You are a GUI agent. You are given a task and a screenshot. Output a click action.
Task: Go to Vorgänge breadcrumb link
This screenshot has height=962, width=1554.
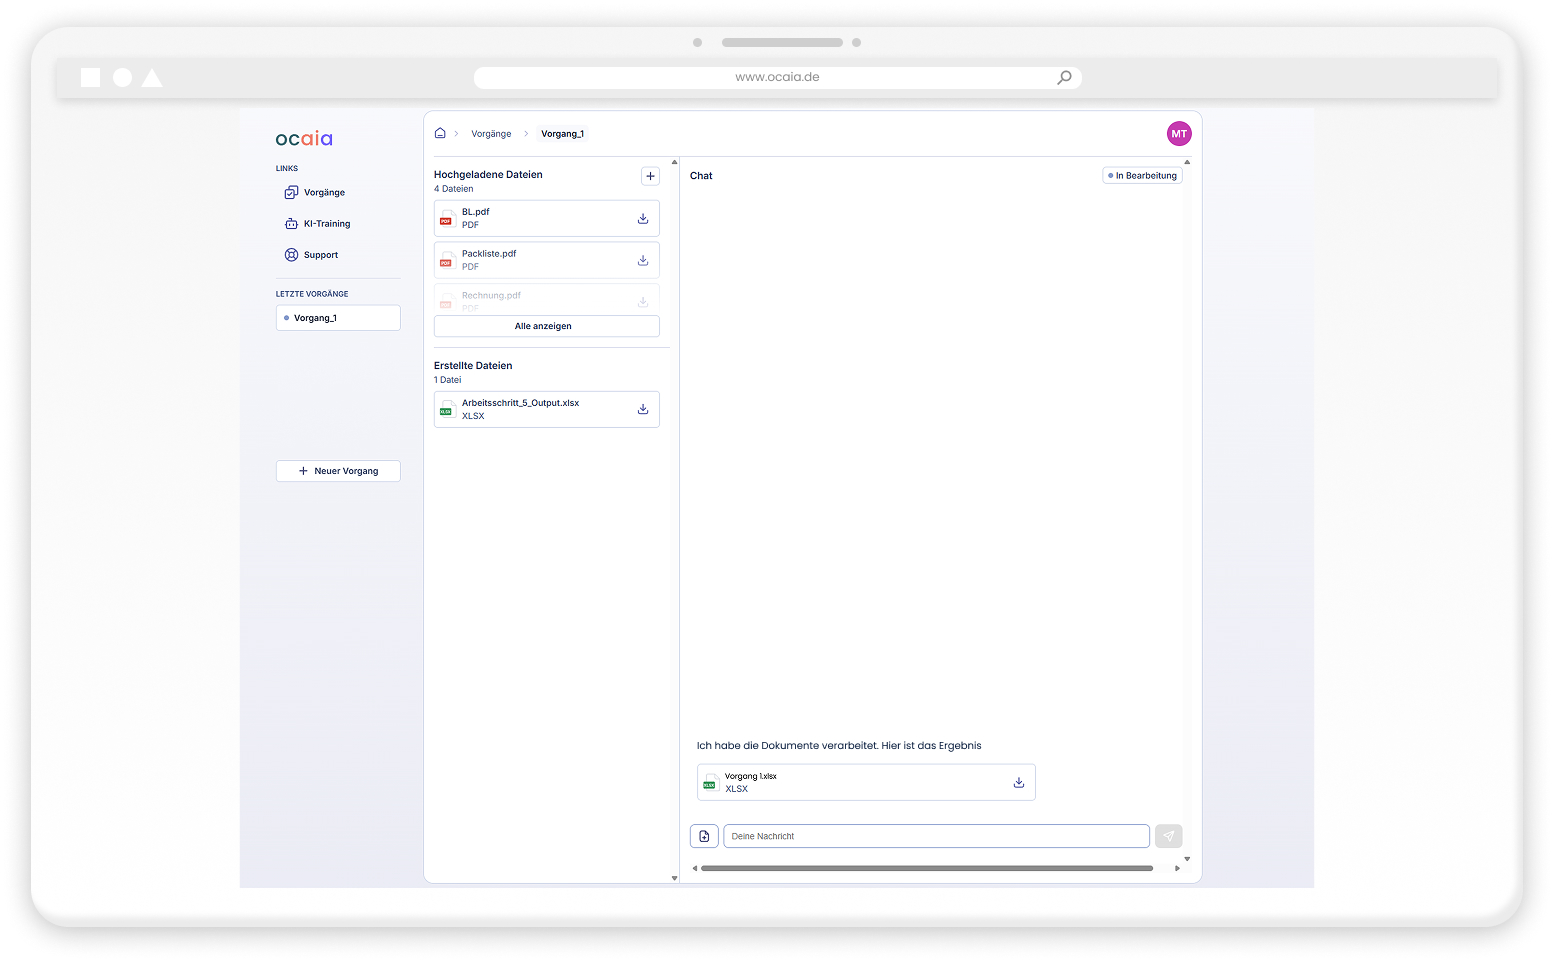click(x=491, y=134)
